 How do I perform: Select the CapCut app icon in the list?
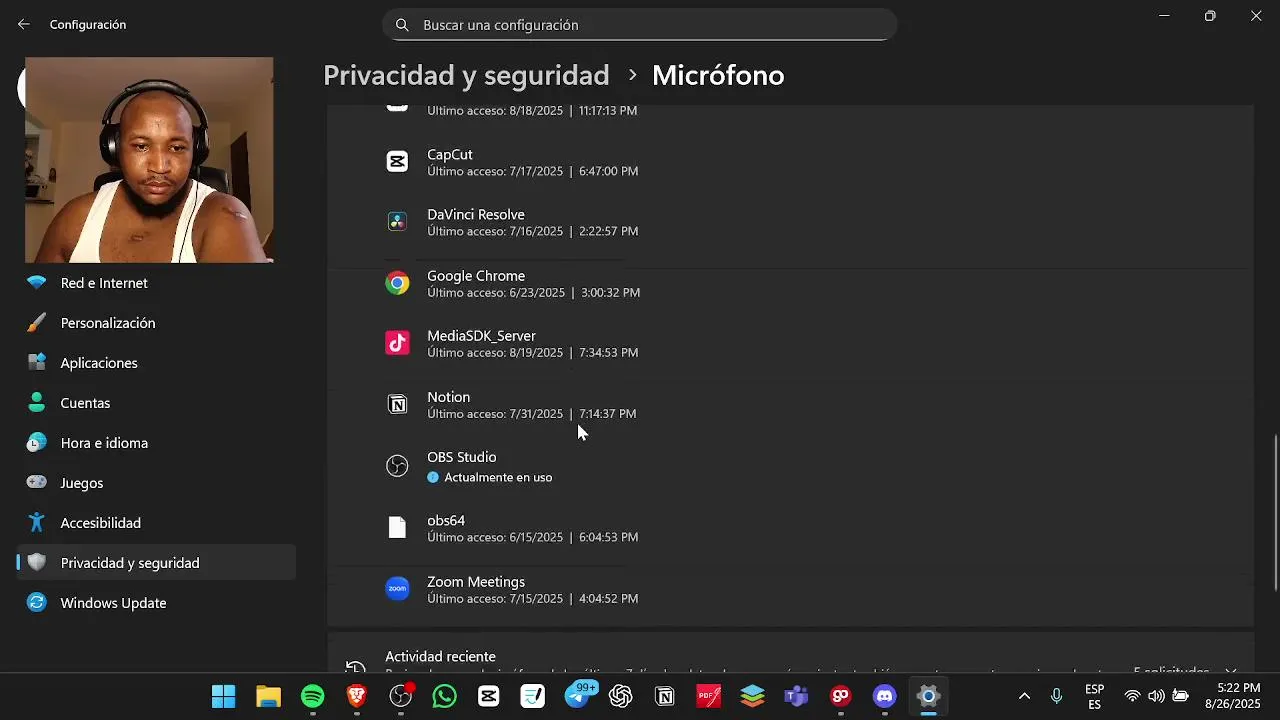click(397, 162)
